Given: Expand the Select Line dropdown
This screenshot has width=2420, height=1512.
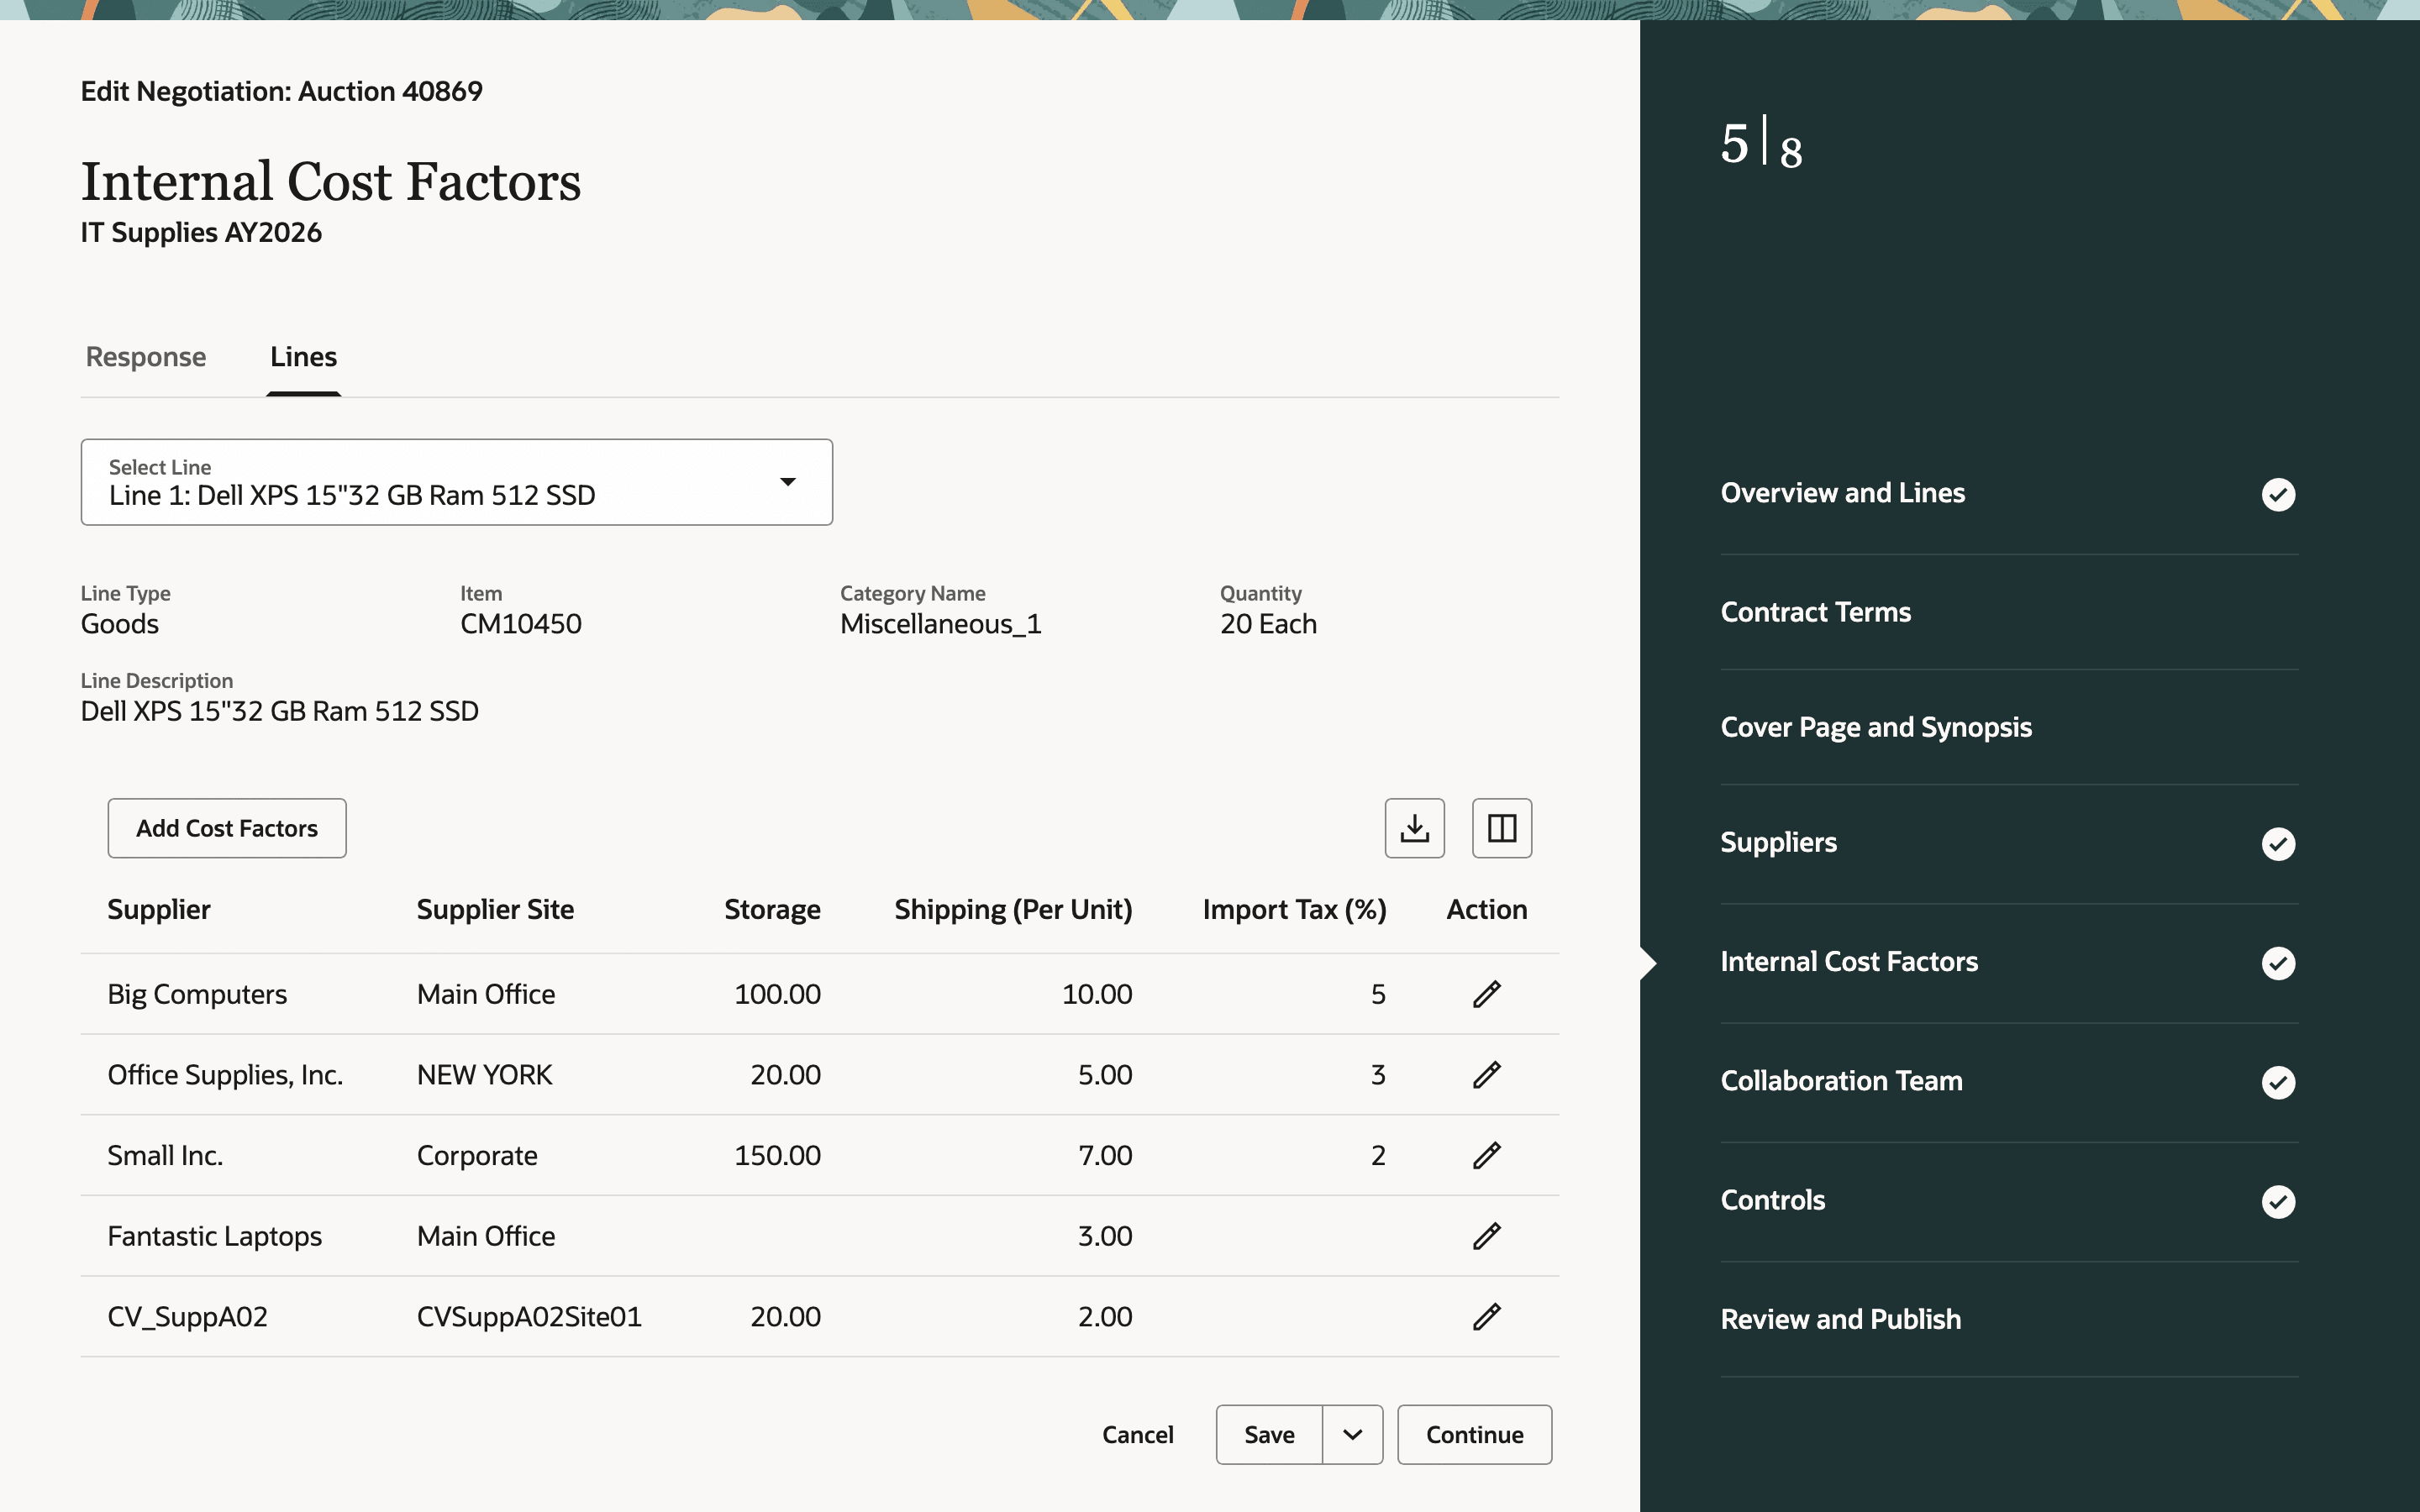Looking at the screenshot, I should tap(787, 482).
